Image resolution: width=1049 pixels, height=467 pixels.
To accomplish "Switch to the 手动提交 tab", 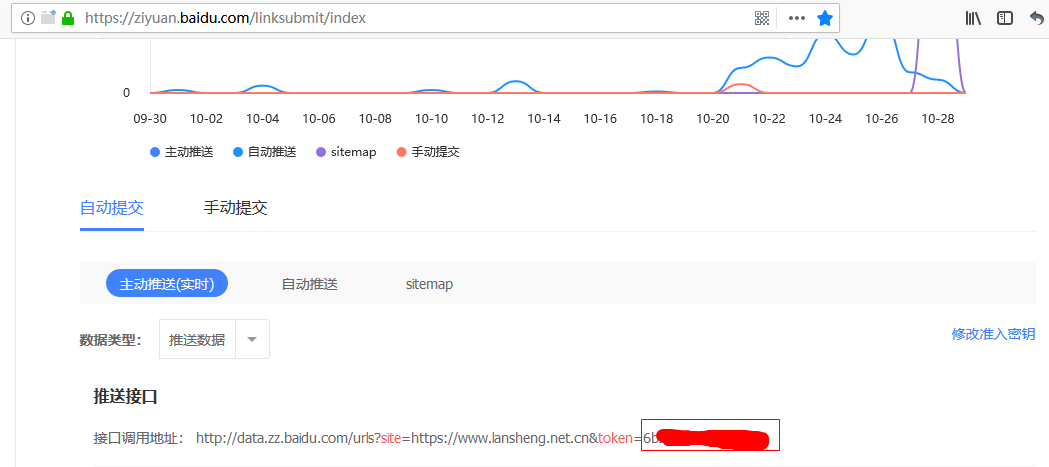I will tap(235, 207).
